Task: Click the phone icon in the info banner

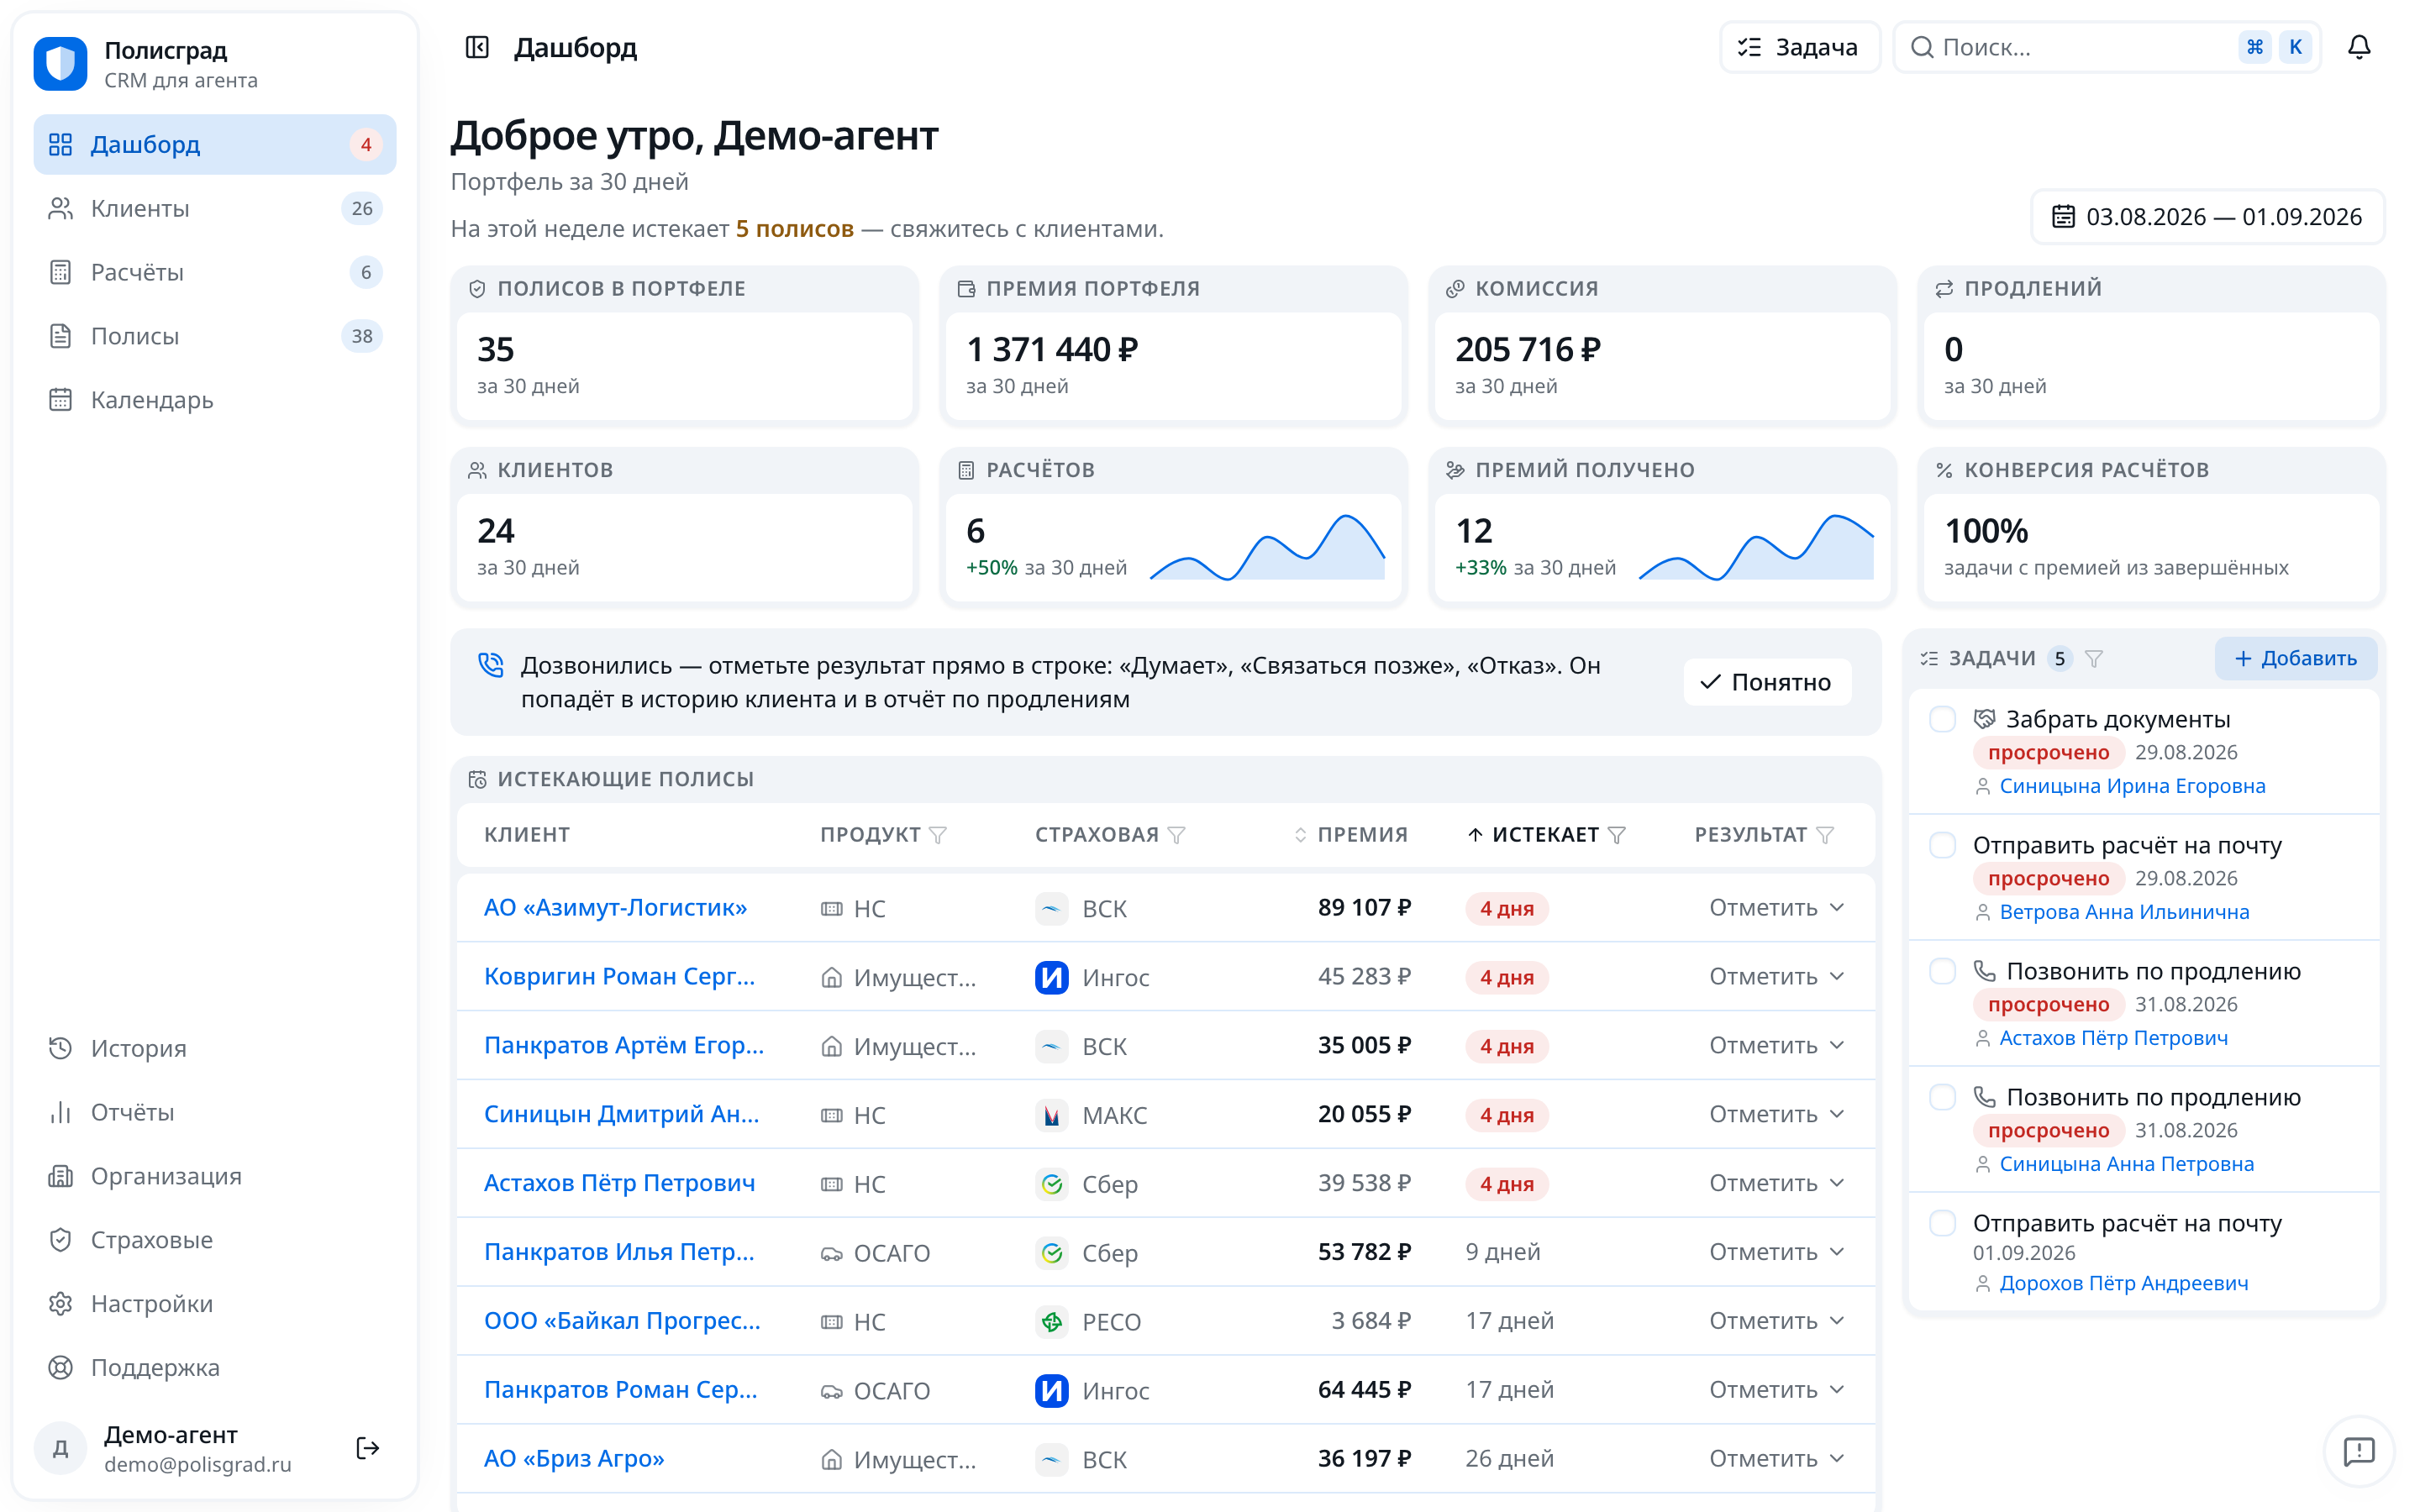Action: click(491, 665)
